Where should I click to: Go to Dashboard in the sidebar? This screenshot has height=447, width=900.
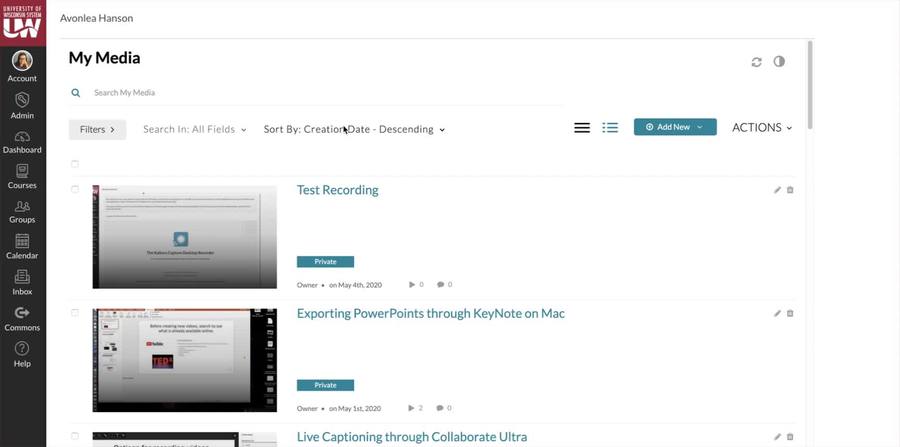tap(22, 142)
